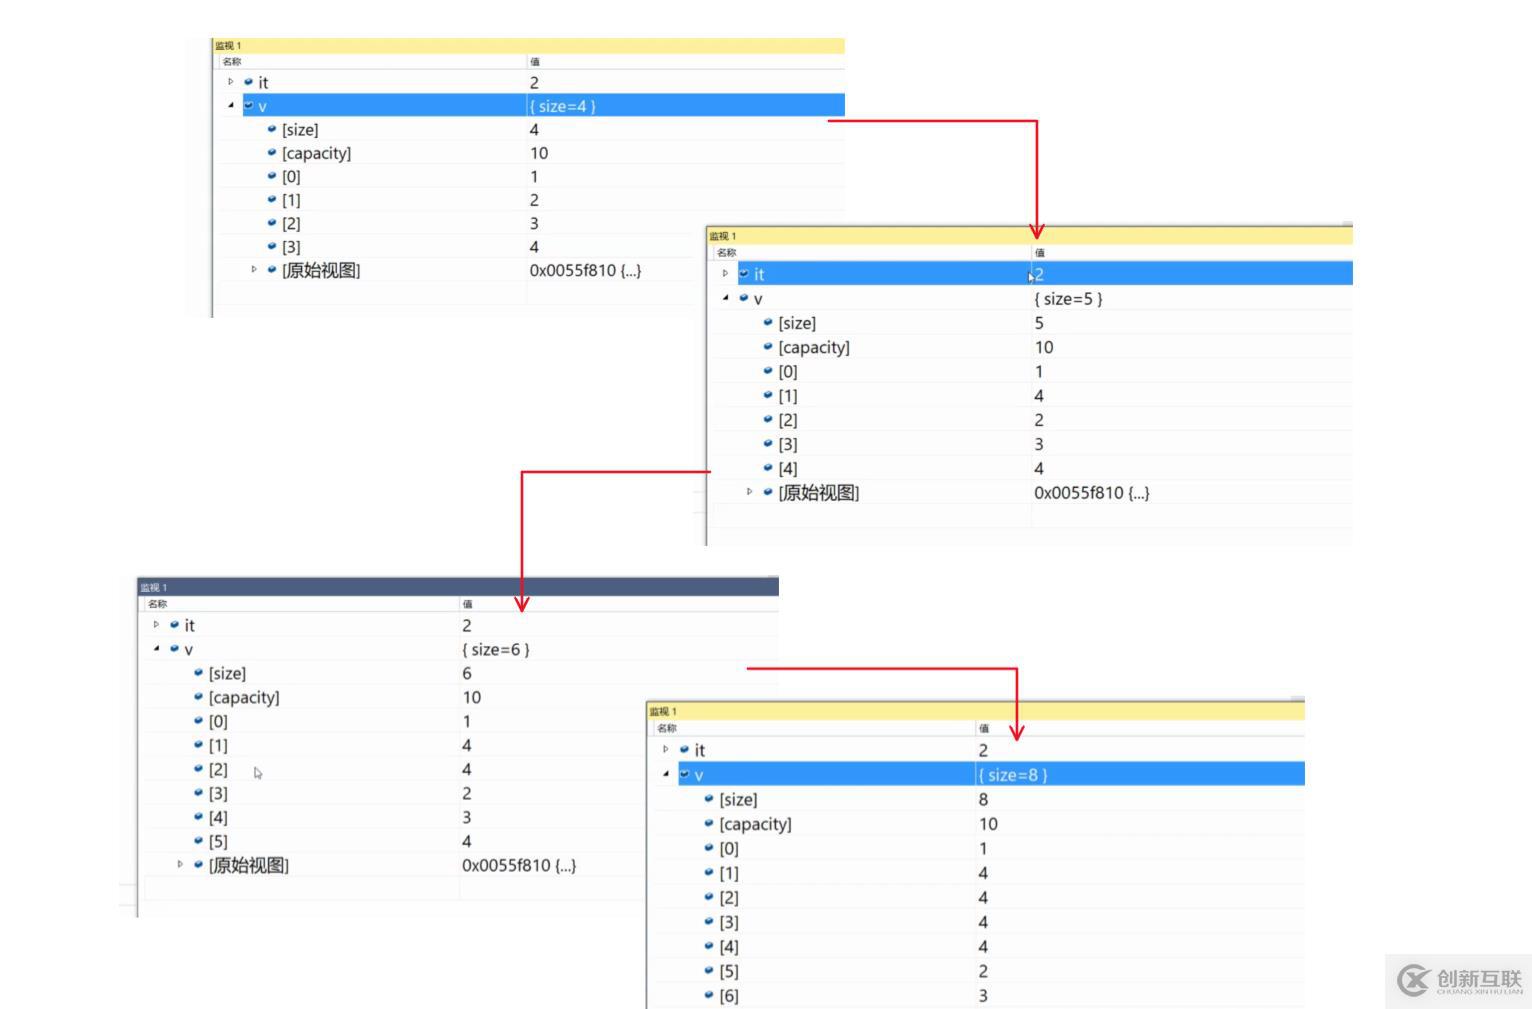Click the 监视 1 title of the size=8 window
The image size is (1532, 1009).
click(x=664, y=711)
